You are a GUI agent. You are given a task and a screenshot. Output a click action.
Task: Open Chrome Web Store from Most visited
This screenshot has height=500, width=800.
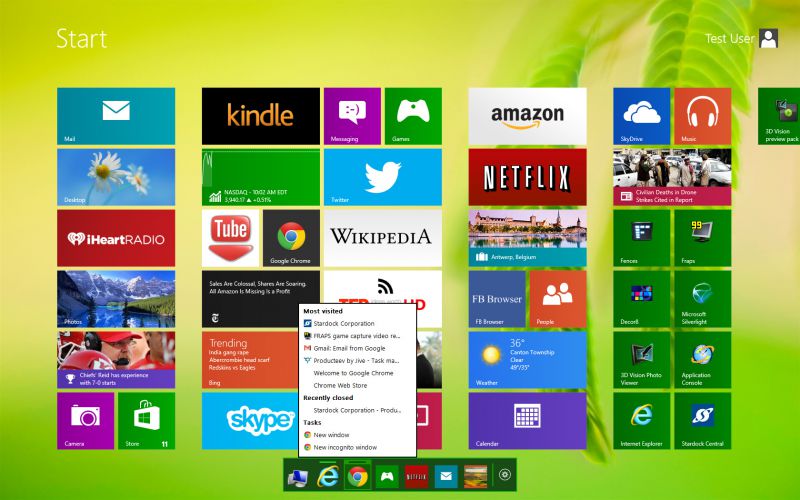tap(338, 385)
